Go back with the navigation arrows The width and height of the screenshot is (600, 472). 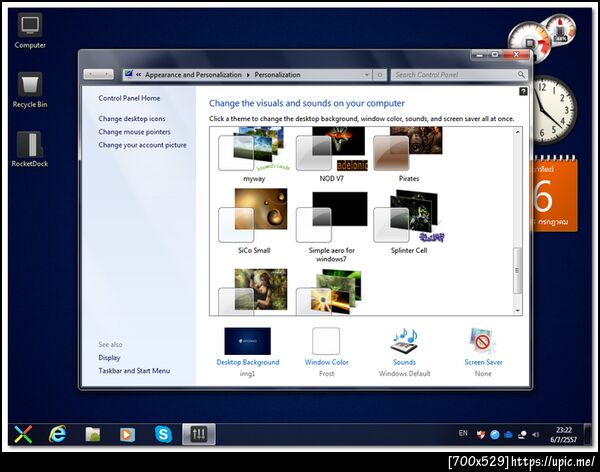[91, 74]
